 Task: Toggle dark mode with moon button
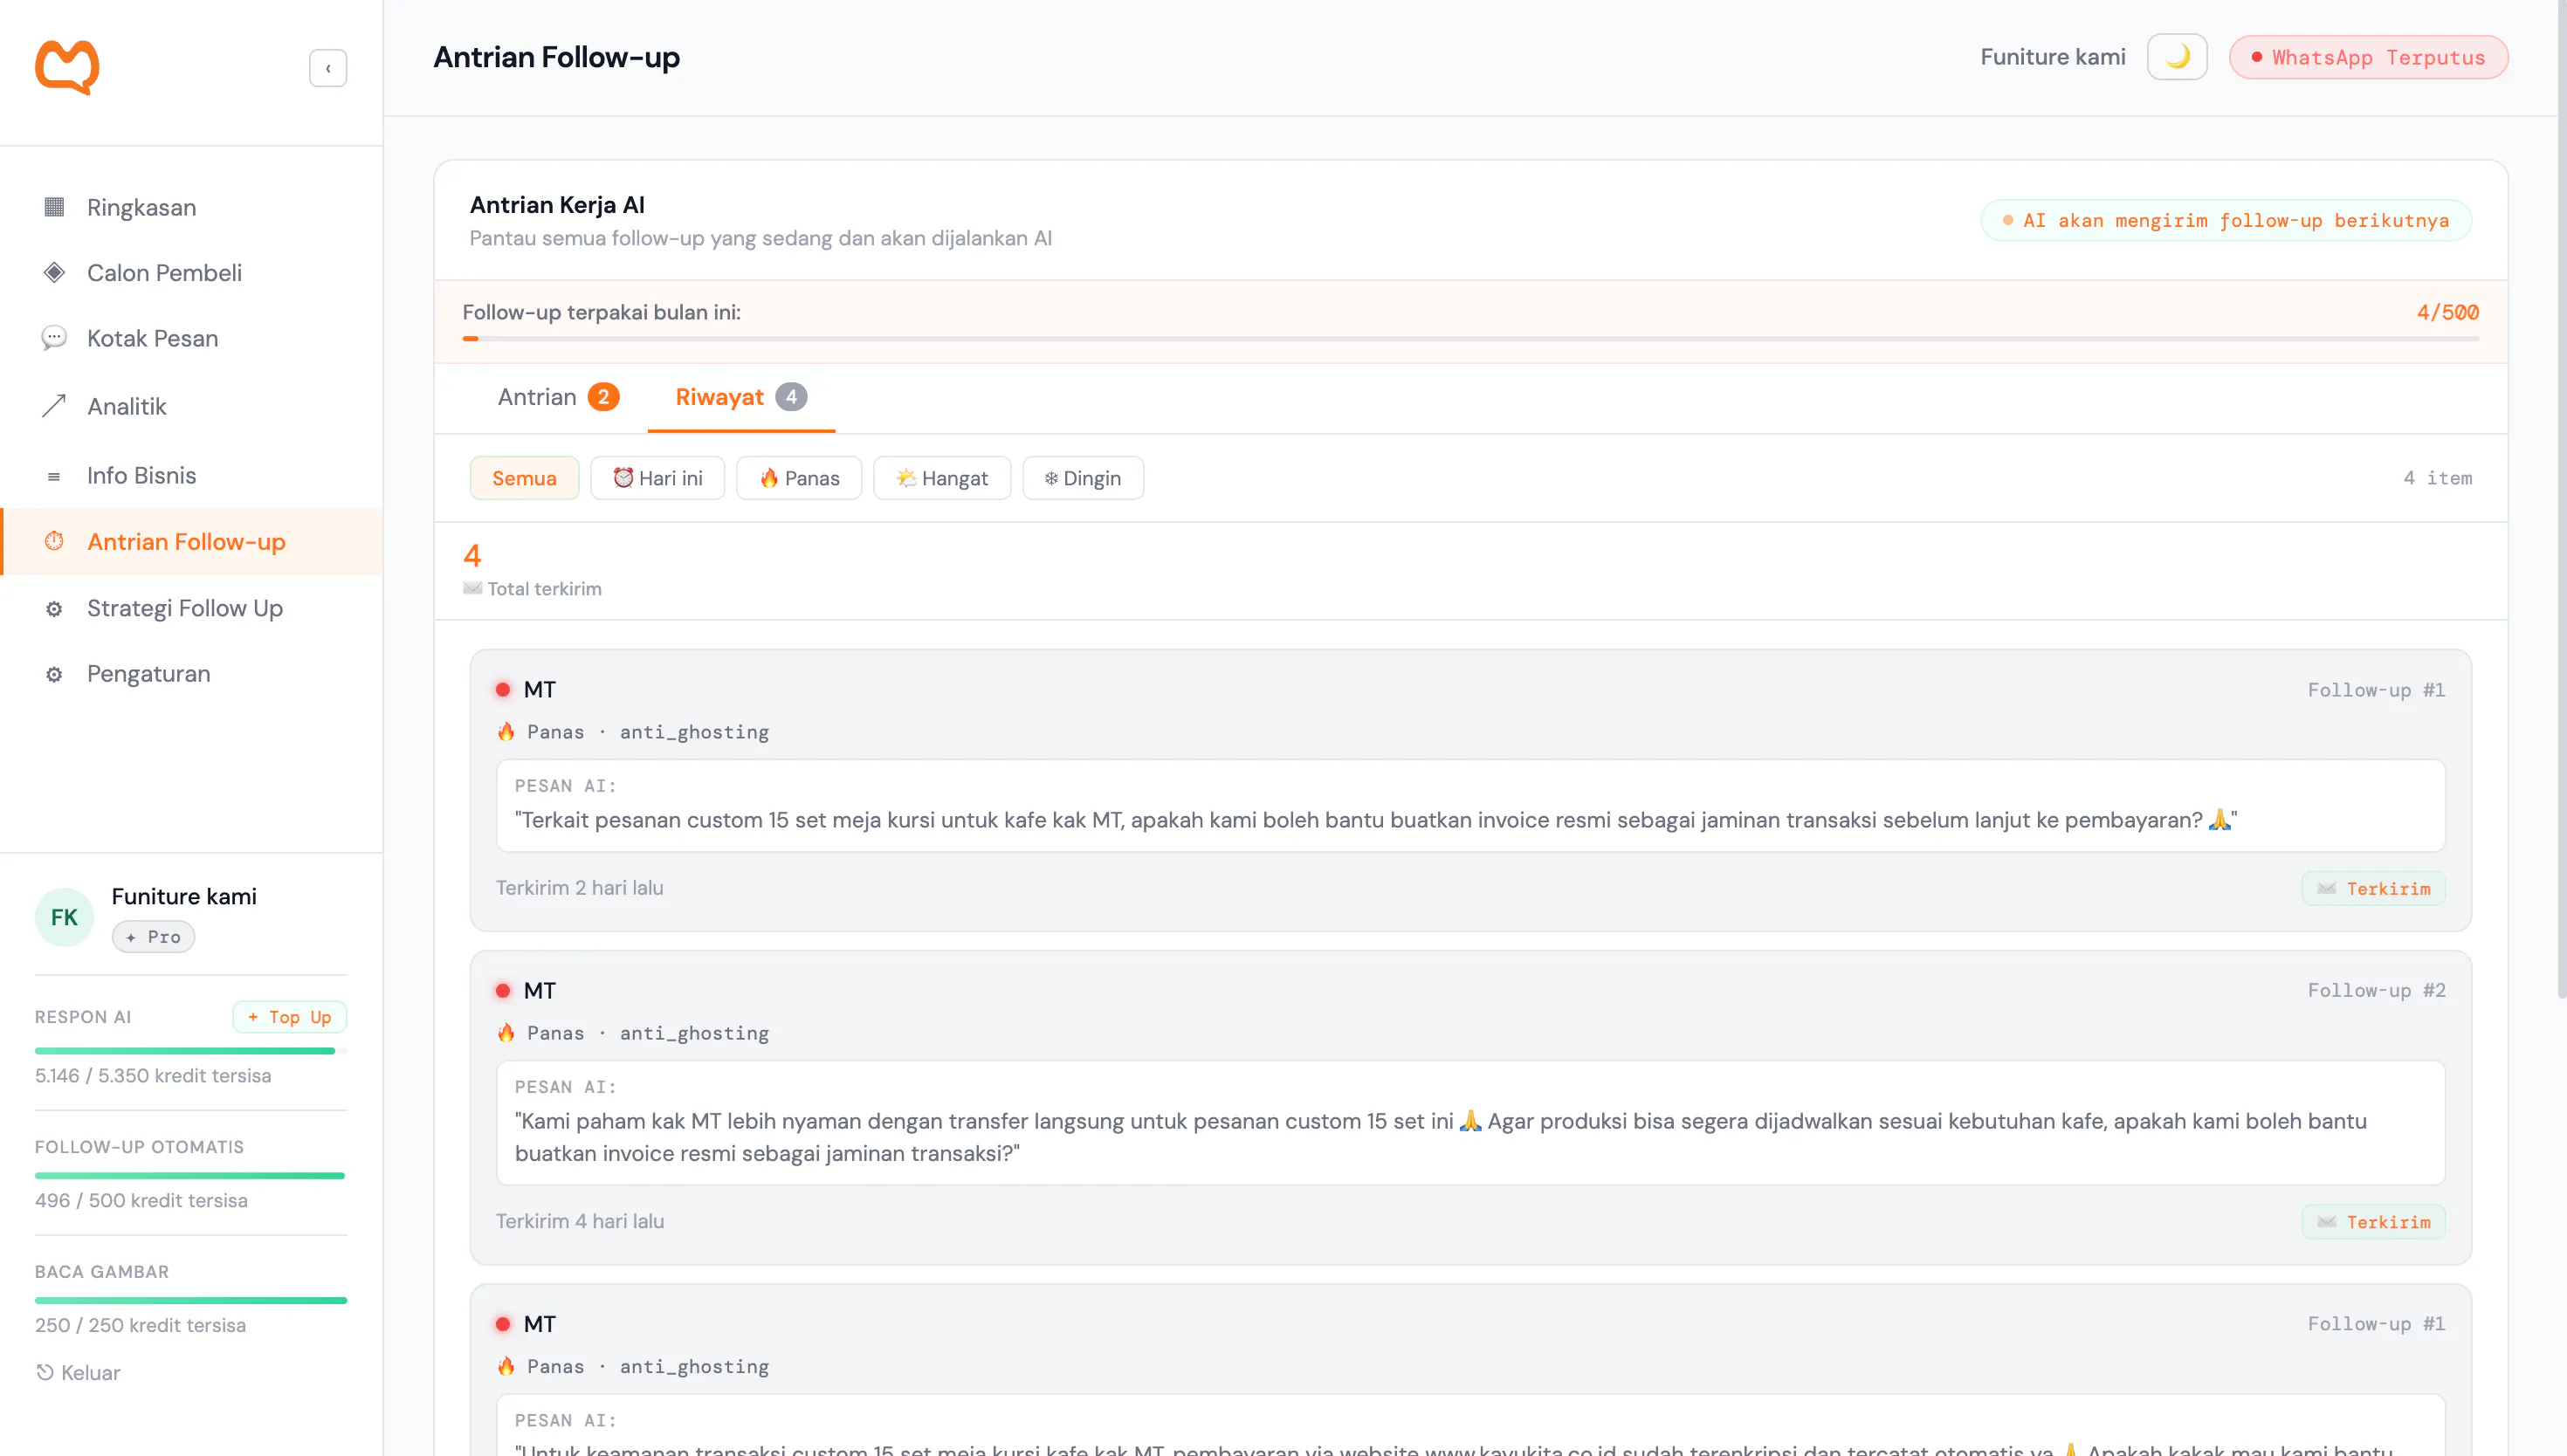tap(2176, 57)
